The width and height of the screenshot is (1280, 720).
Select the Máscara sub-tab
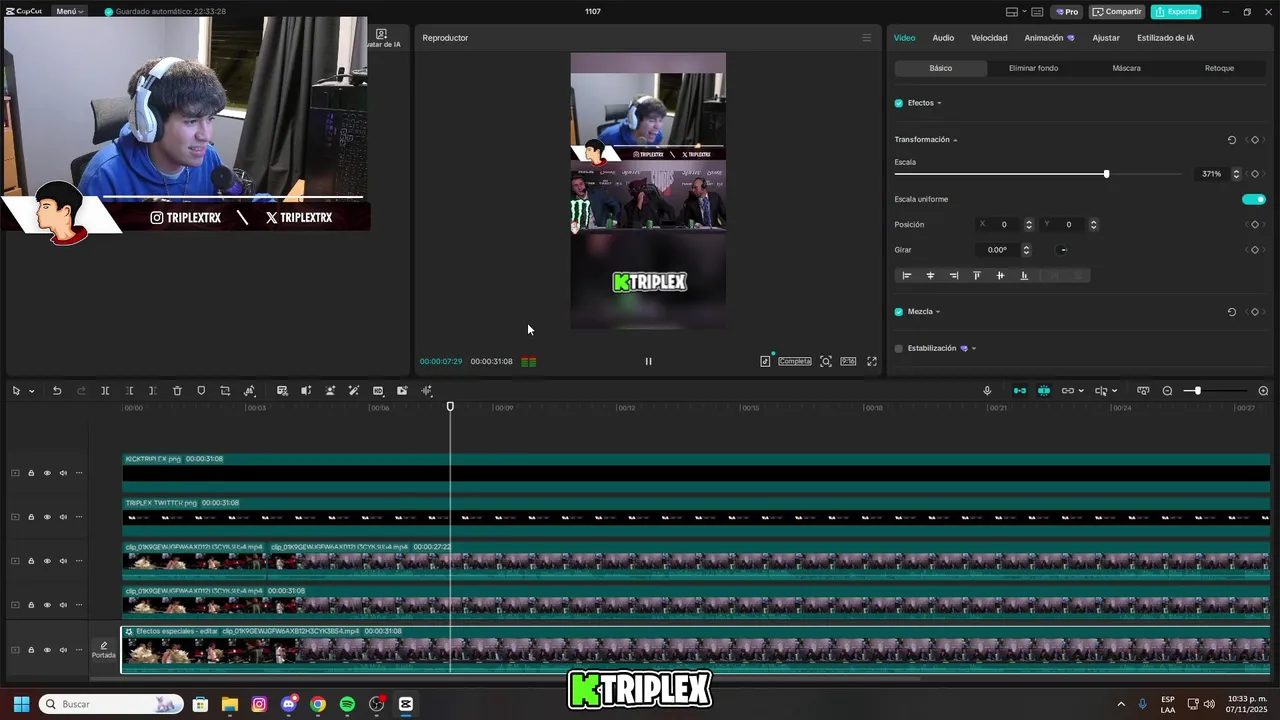pyautogui.click(x=1126, y=68)
